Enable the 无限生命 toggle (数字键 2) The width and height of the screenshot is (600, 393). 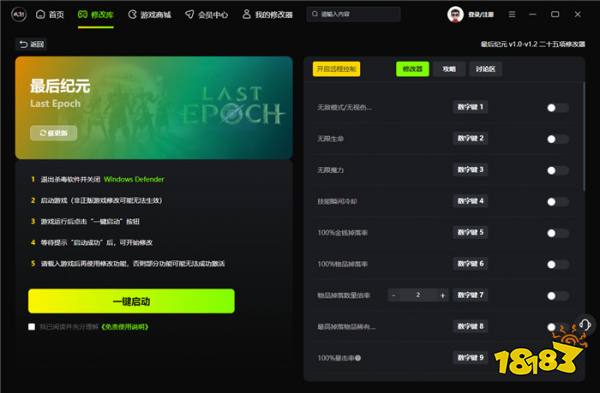(x=557, y=139)
